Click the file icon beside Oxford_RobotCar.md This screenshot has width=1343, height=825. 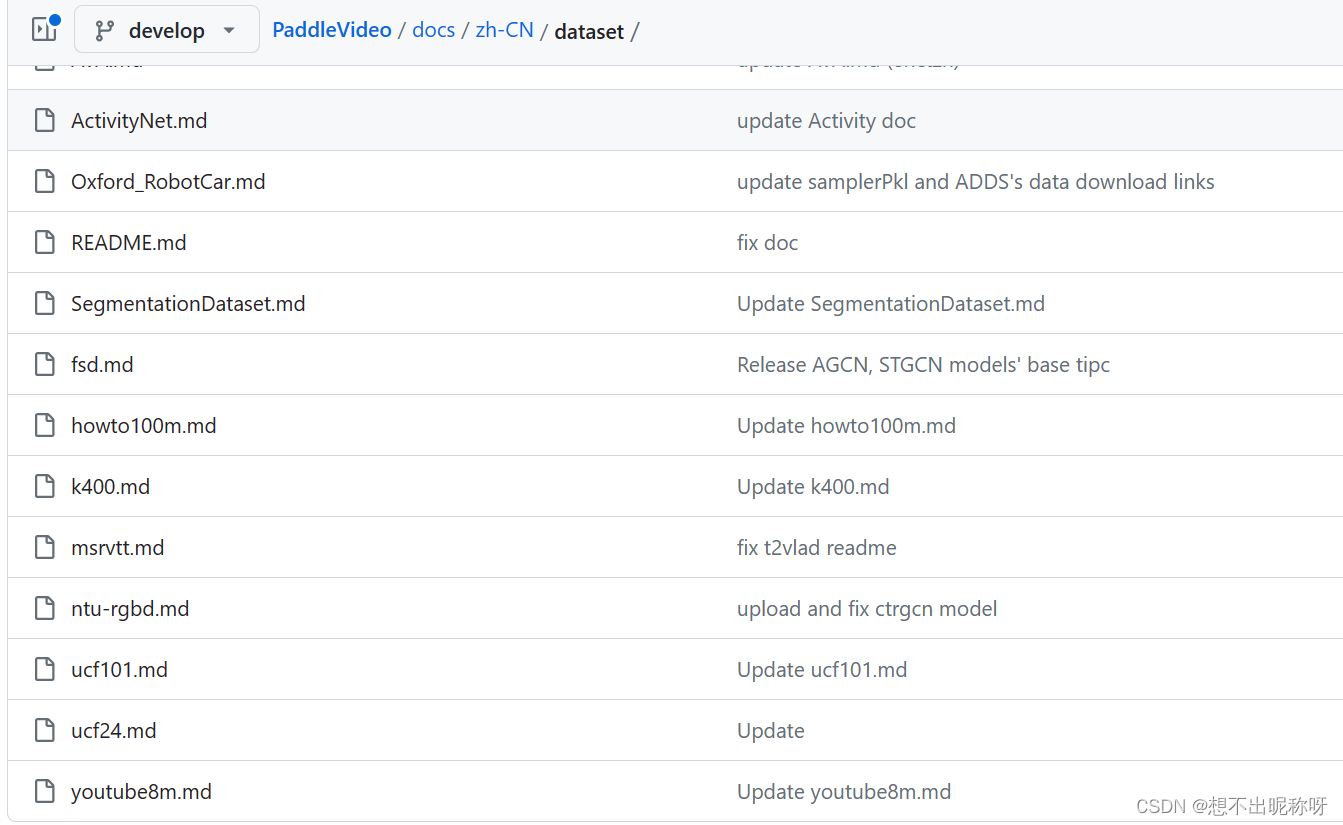click(x=45, y=182)
